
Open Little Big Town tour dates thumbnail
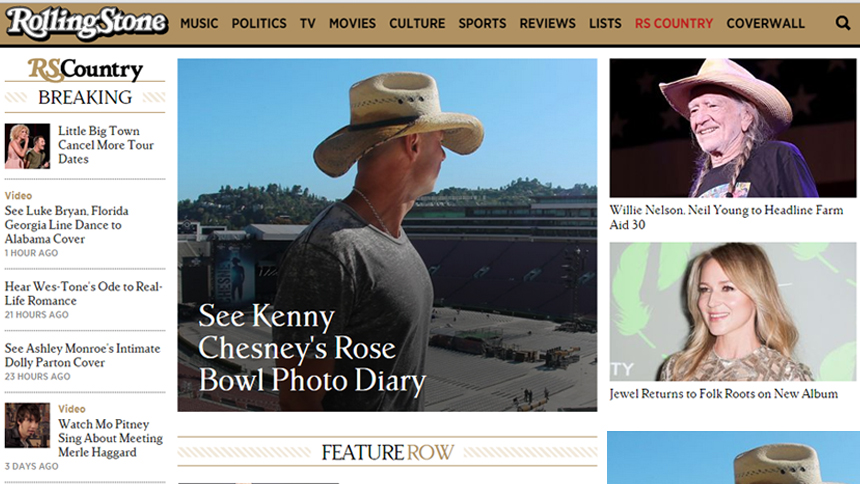point(27,146)
